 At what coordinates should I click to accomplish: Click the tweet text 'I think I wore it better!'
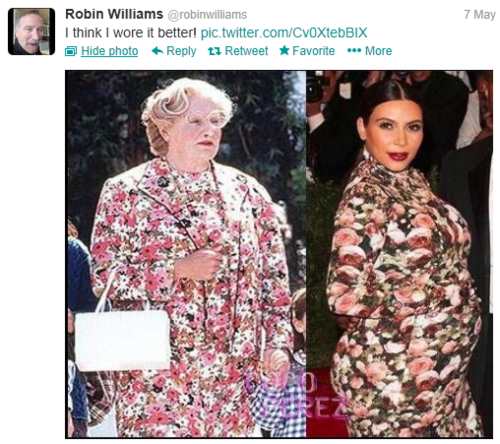131,33
